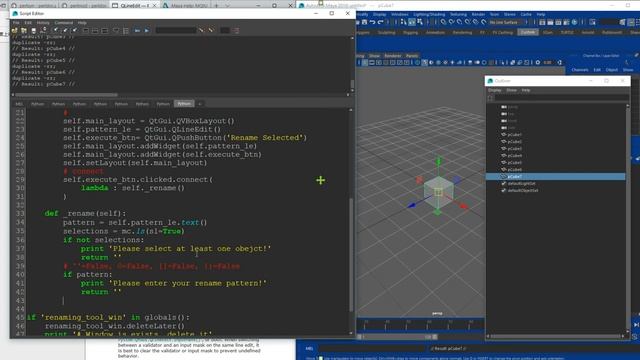Screen dimensions: 640x360
Task: Open History menu in Script Editor
Action: 43,23
